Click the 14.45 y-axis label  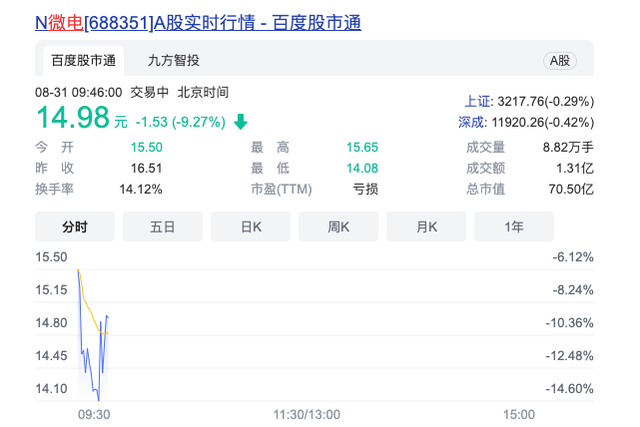click(x=51, y=356)
